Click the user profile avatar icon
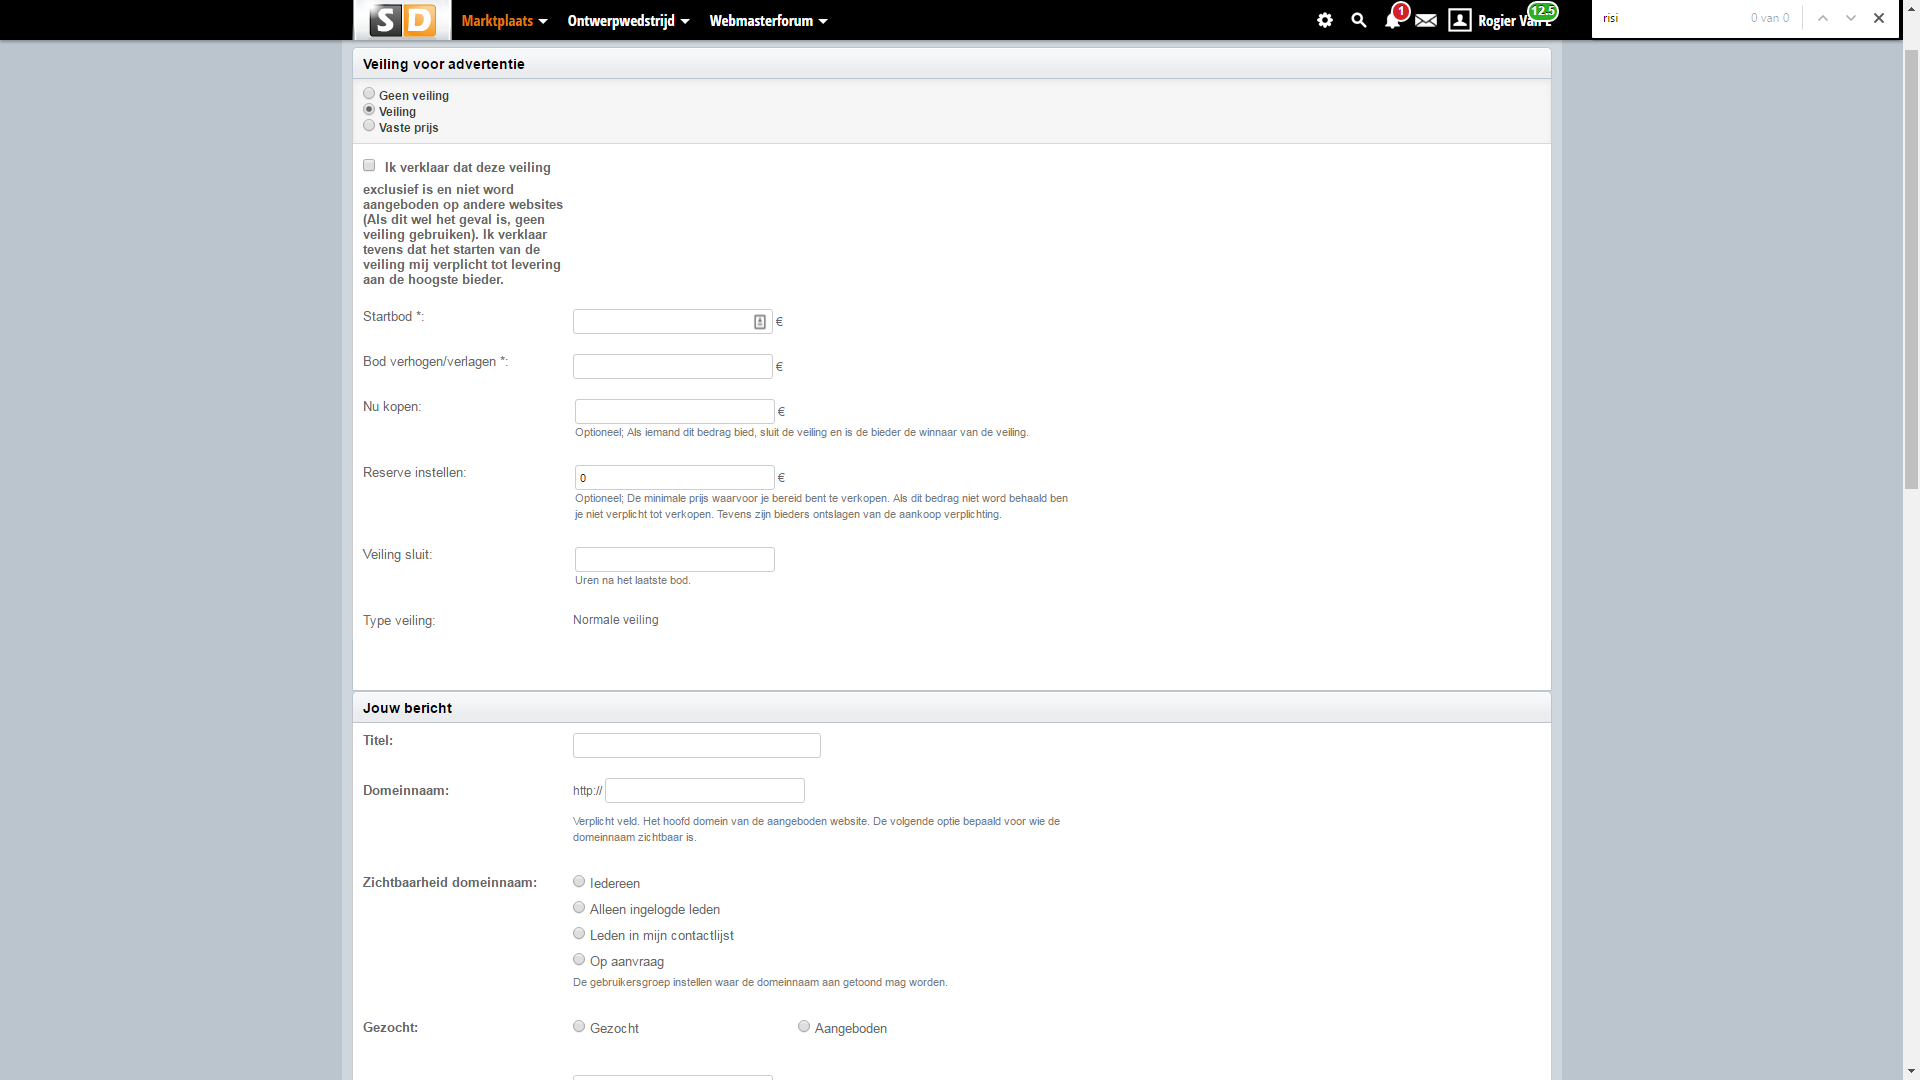 (1460, 20)
